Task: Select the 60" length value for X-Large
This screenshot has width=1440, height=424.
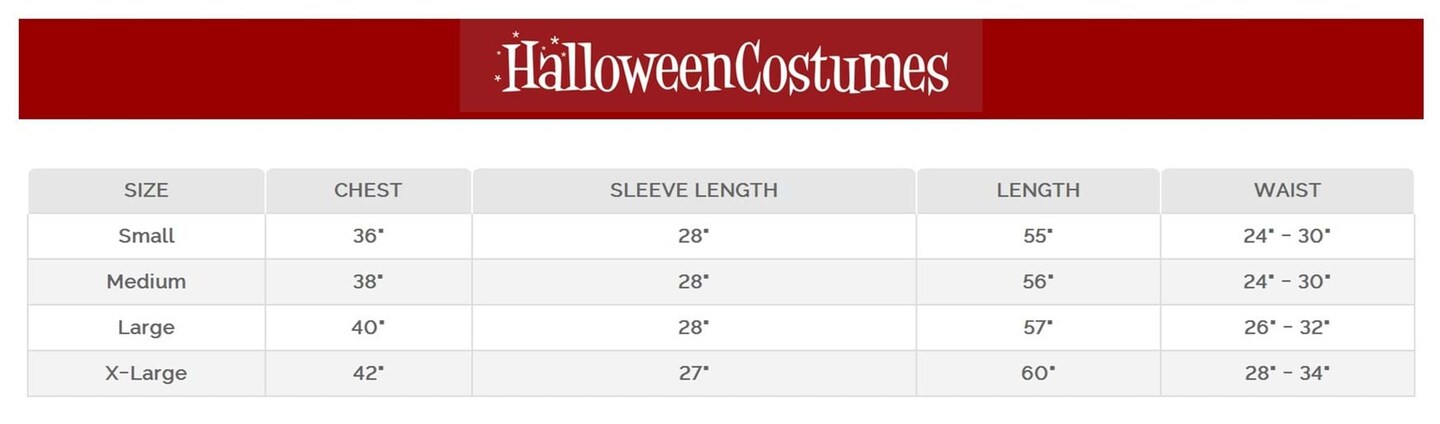Action: point(1038,374)
